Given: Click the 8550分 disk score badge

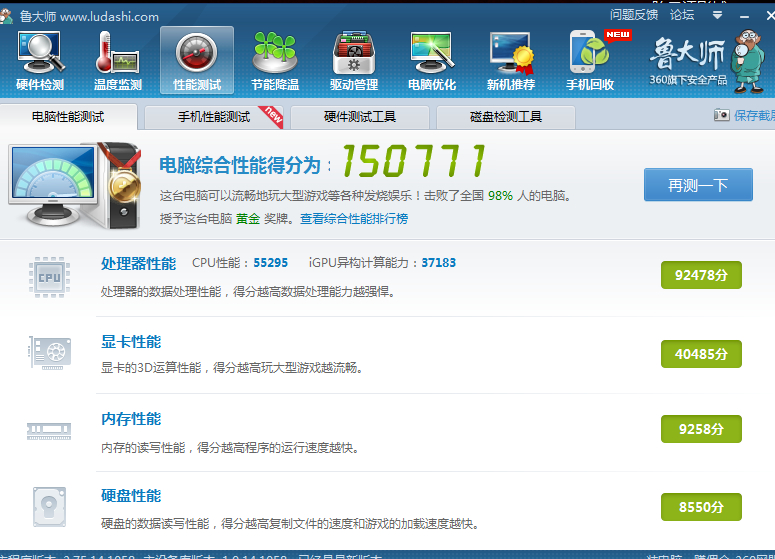Looking at the screenshot, I should coord(701,507).
